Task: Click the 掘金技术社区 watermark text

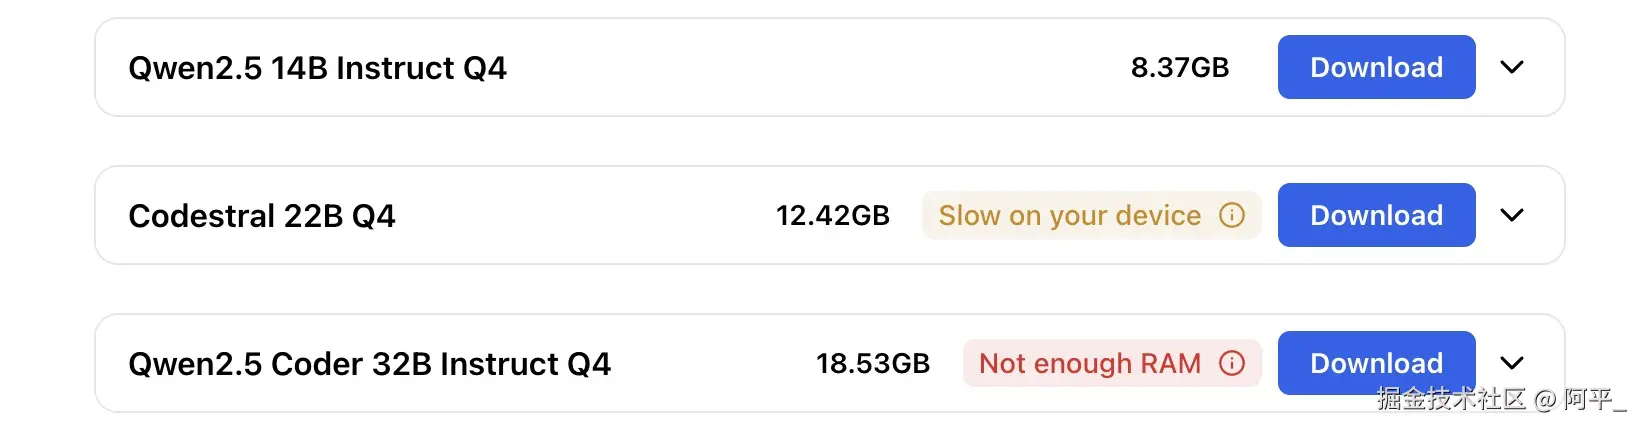Action: (x=1451, y=399)
